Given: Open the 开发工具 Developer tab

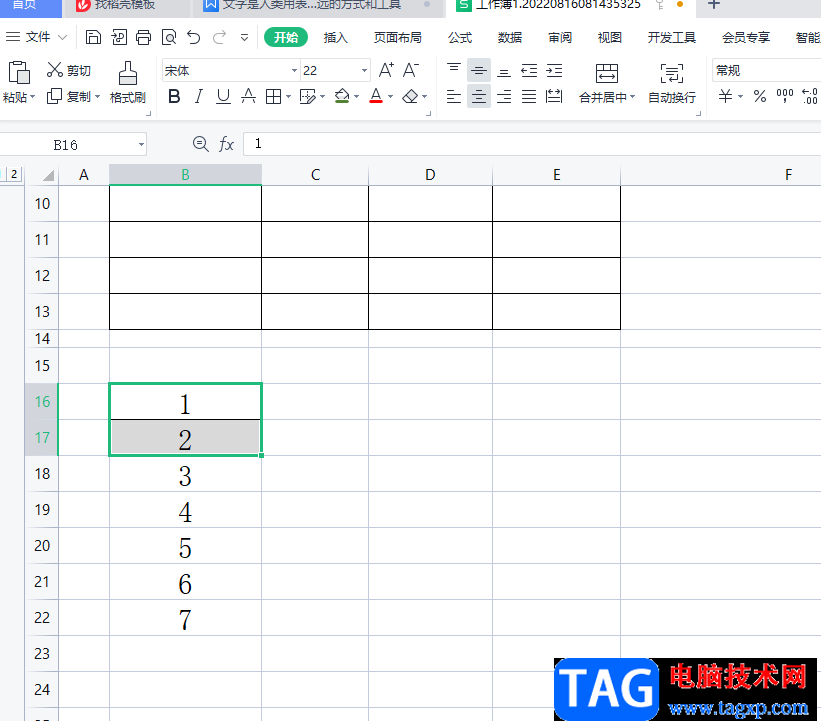Looking at the screenshot, I should pyautogui.click(x=671, y=37).
